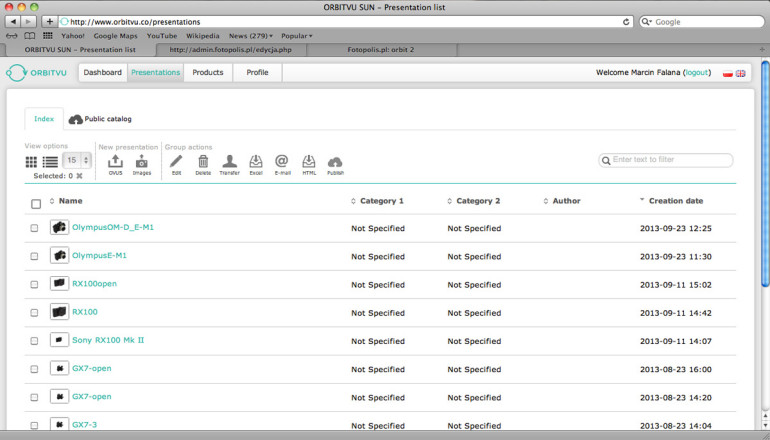Select the Index tab

pyautogui.click(x=44, y=119)
